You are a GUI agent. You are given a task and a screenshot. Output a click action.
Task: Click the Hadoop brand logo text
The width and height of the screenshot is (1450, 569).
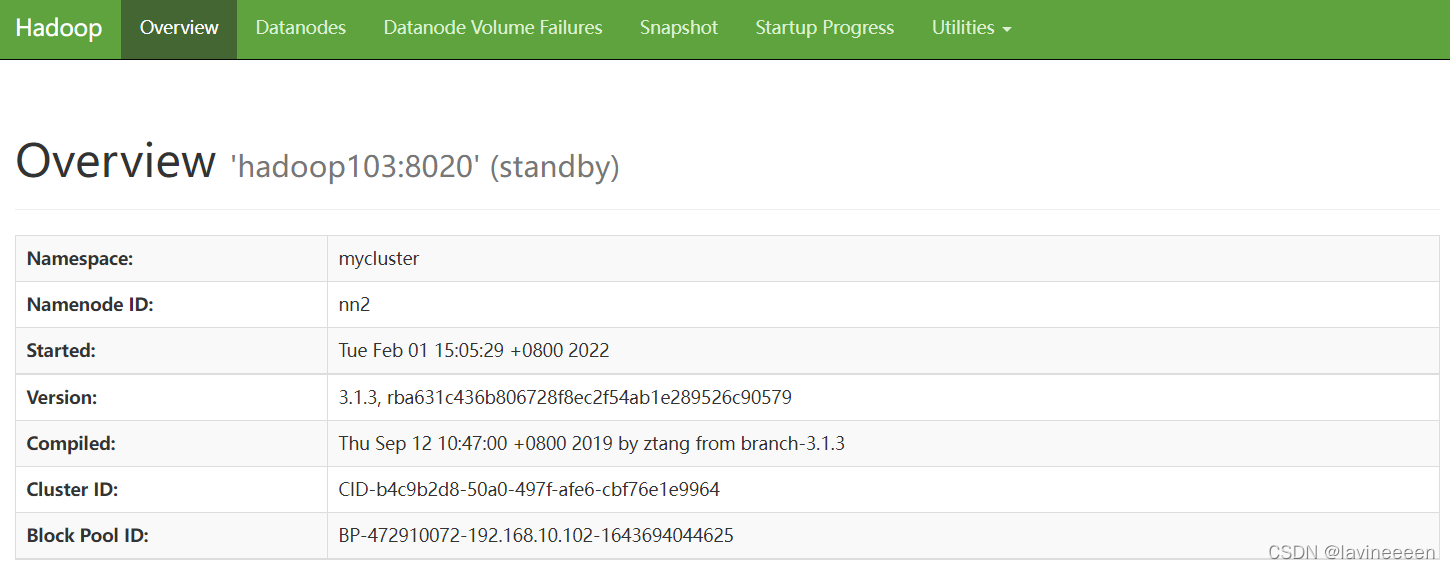(59, 28)
